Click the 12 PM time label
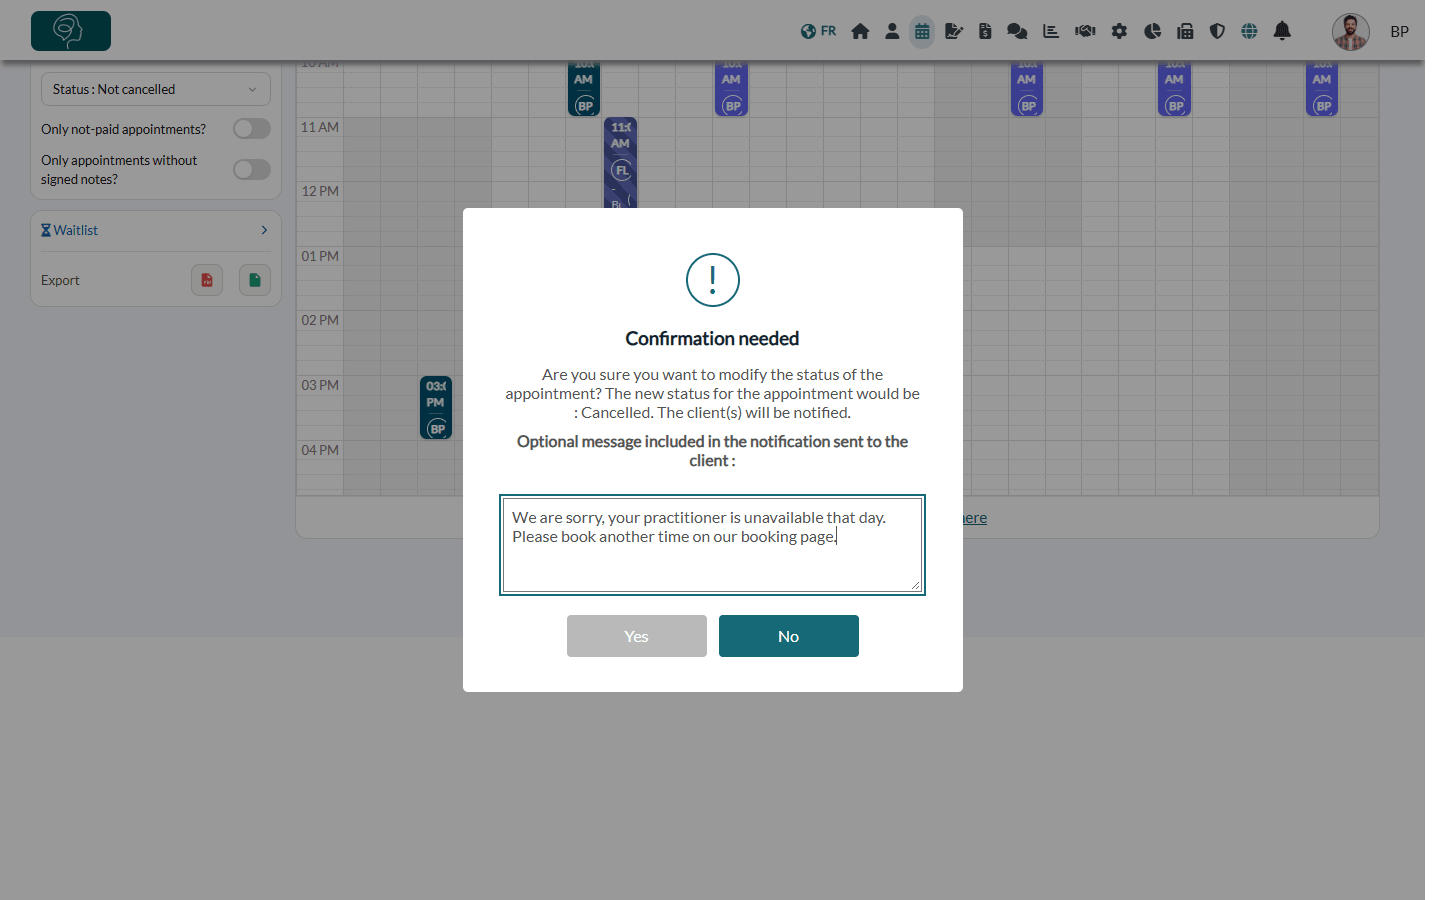Image resolution: width=1440 pixels, height=900 pixels. (320, 191)
